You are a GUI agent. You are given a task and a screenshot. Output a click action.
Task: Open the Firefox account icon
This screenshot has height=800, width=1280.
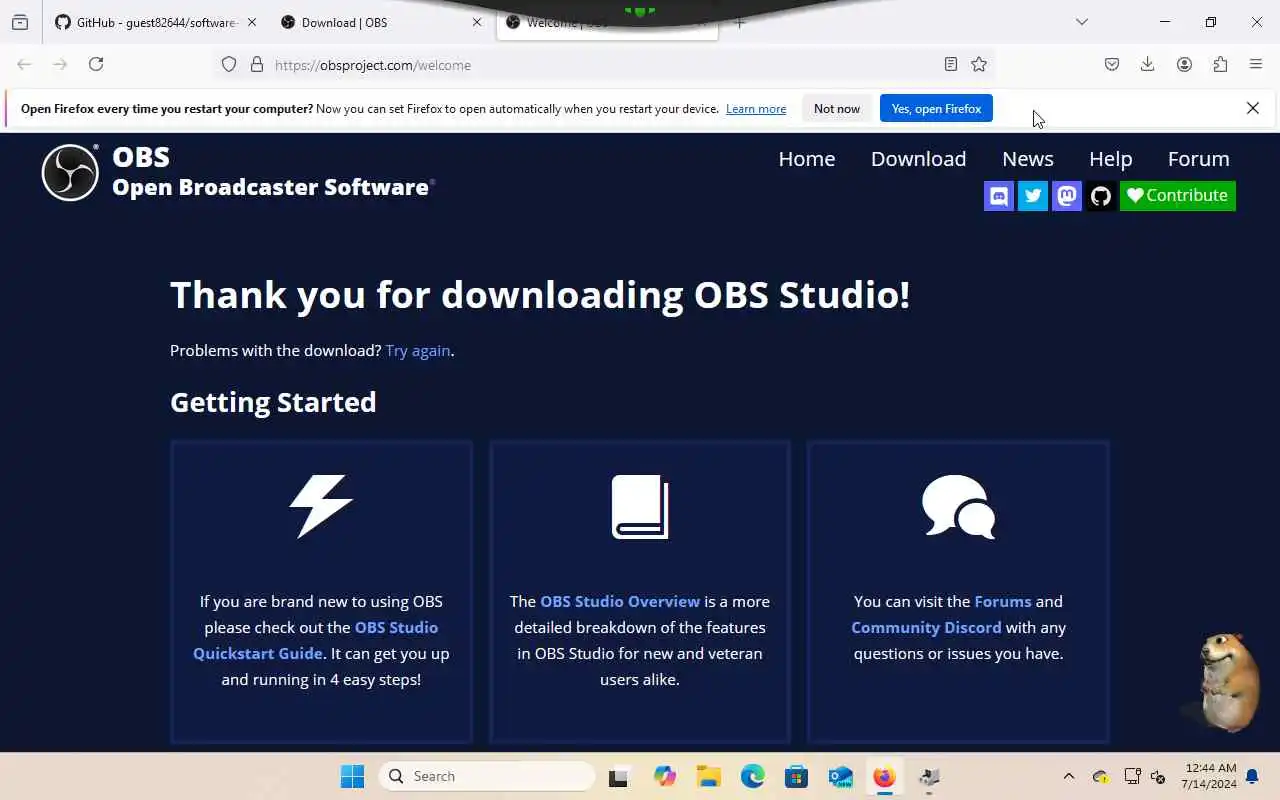click(x=1184, y=64)
